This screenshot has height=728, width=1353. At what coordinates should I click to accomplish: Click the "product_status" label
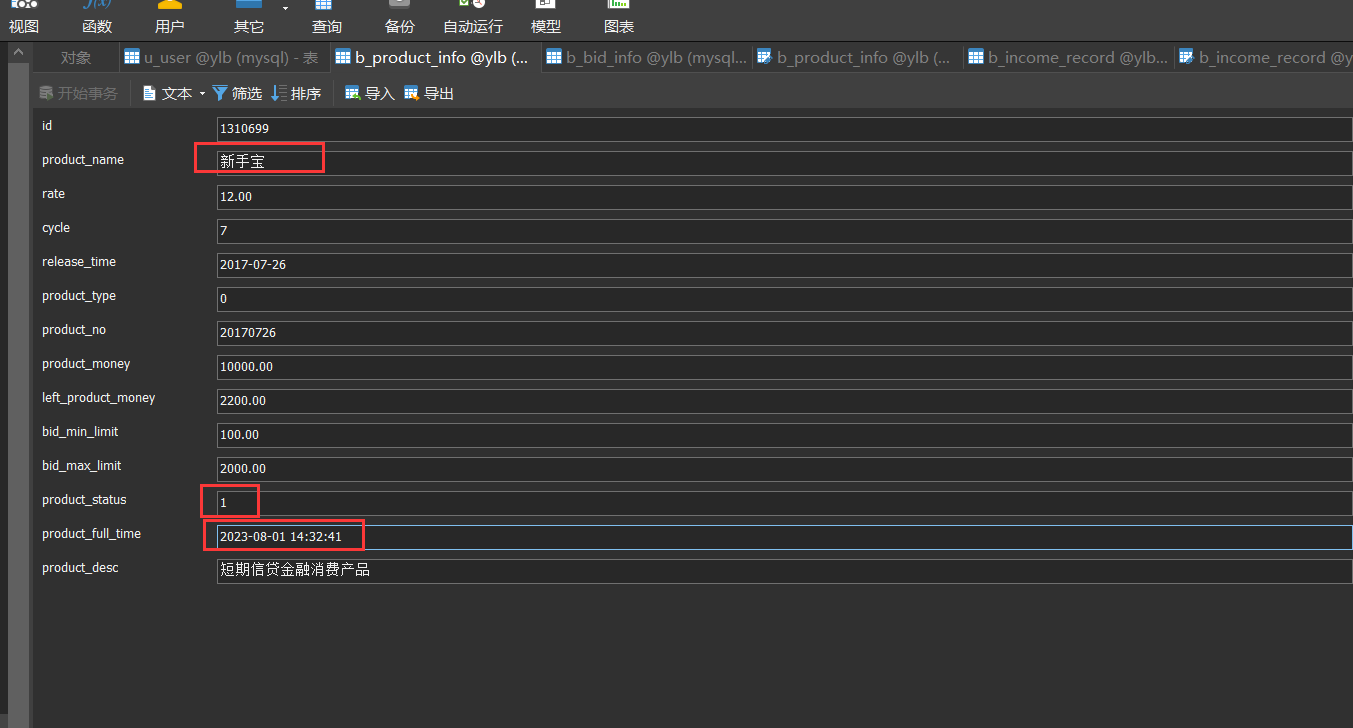(84, 500)
